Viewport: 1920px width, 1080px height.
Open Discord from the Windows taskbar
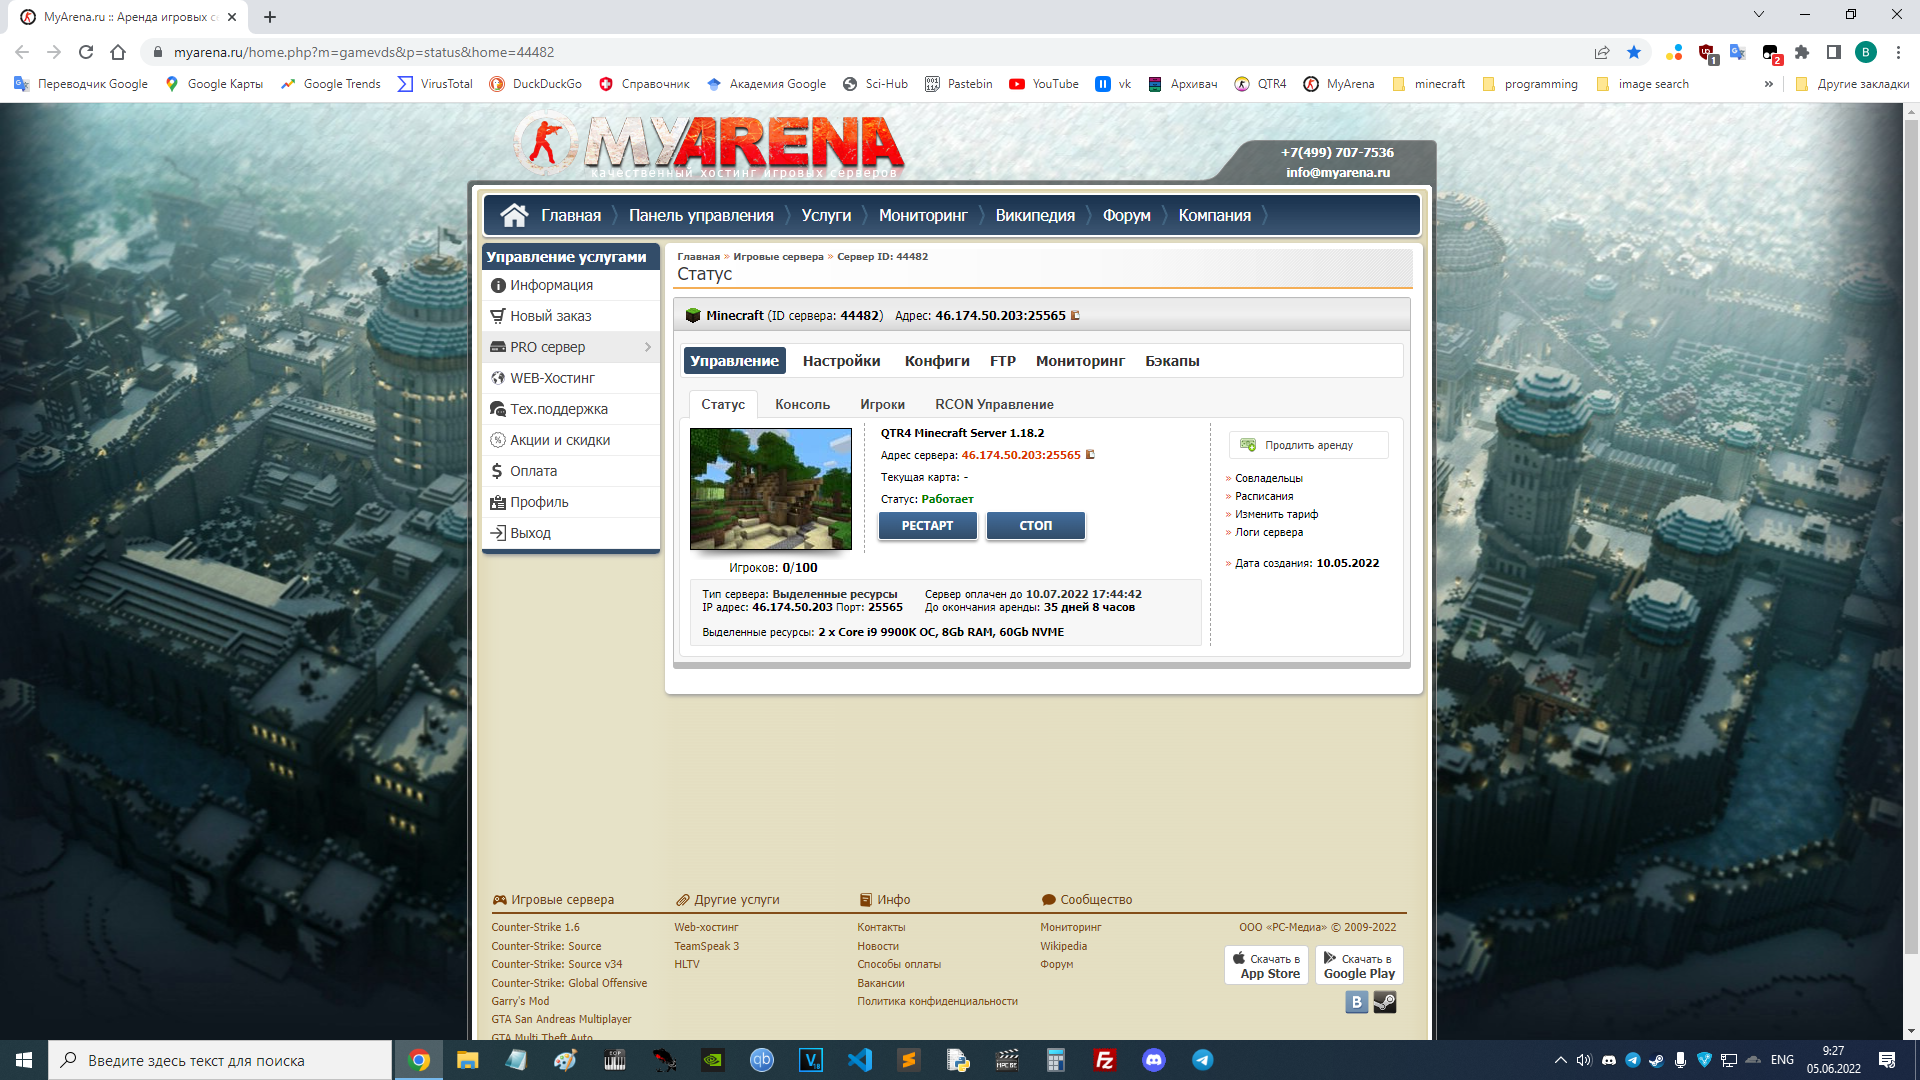(x=1154, y=1060)
